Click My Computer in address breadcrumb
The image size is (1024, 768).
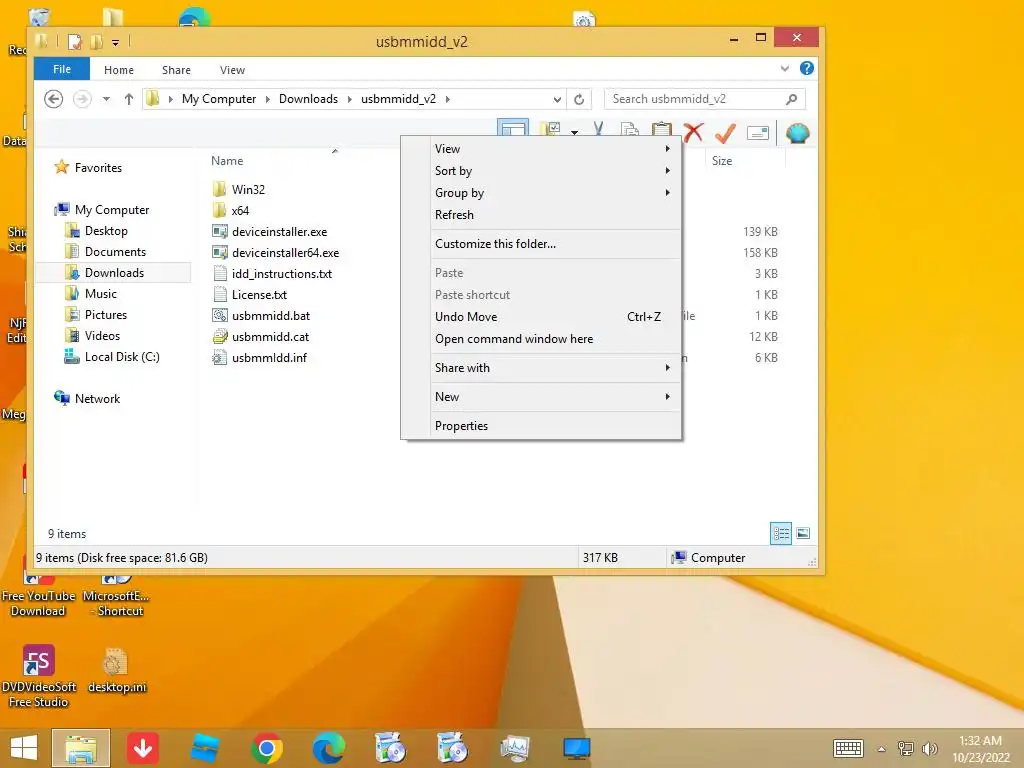[x=219, y=99]
